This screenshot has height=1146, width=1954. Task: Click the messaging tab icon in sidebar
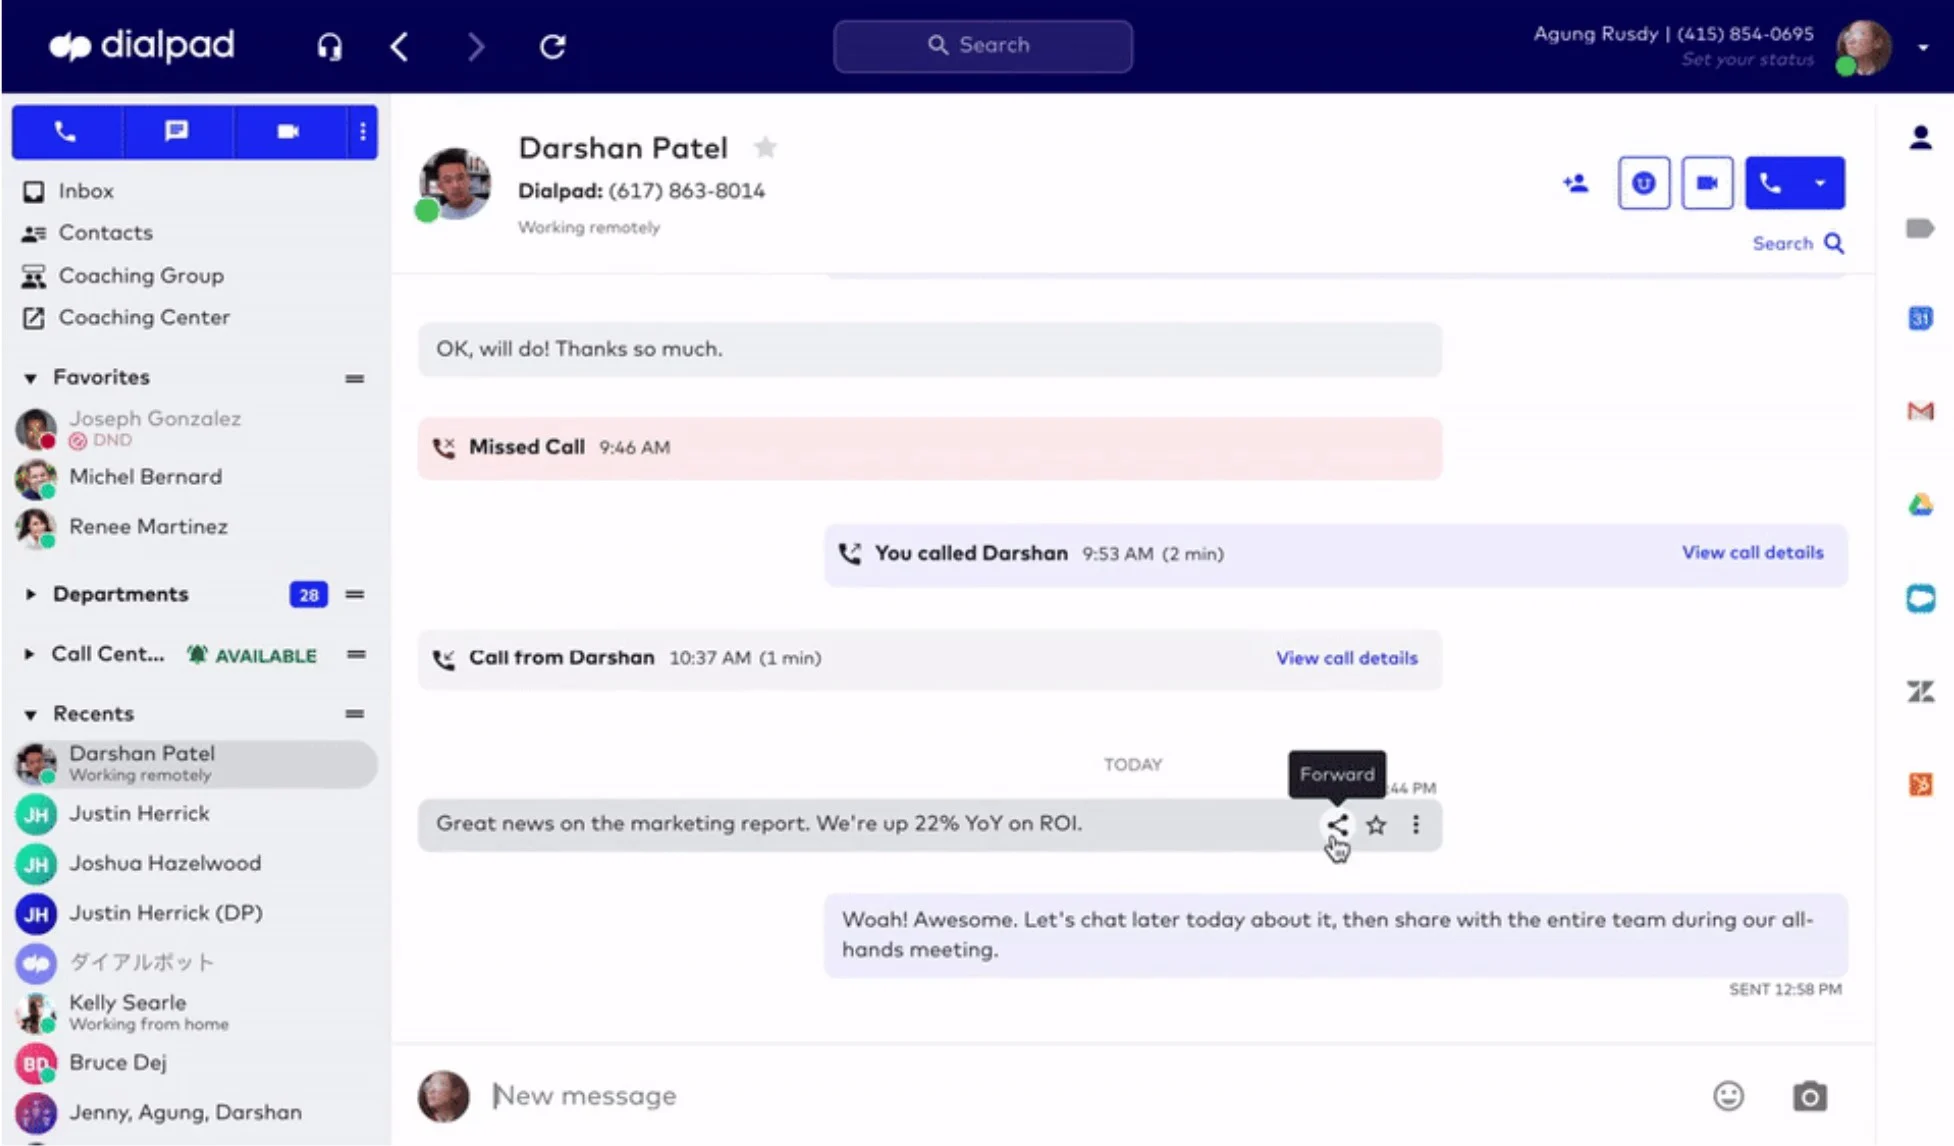point(175,130)
